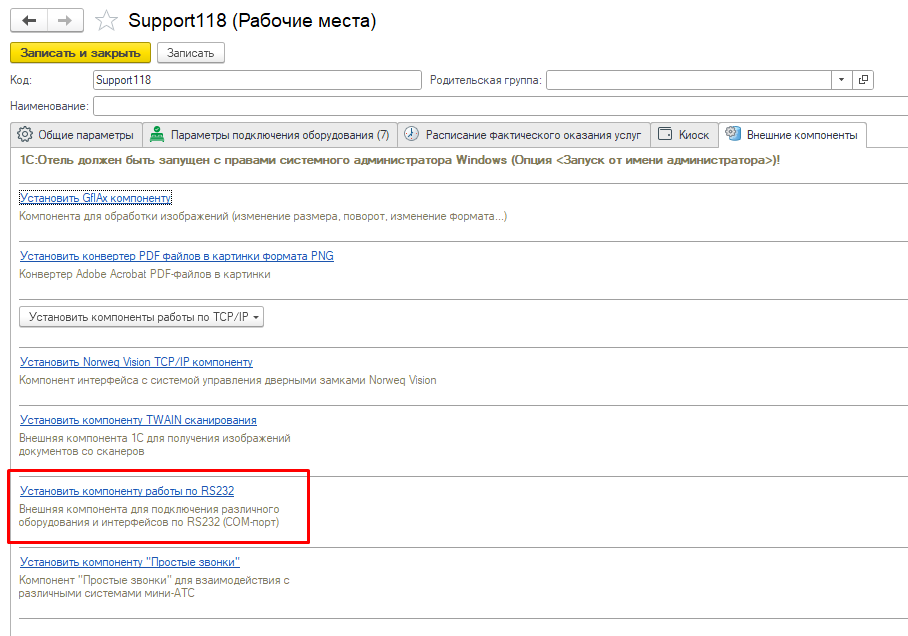Click the мини-АТС description text
Viewport: 908px width, 636px height.
tap(154, 587)
